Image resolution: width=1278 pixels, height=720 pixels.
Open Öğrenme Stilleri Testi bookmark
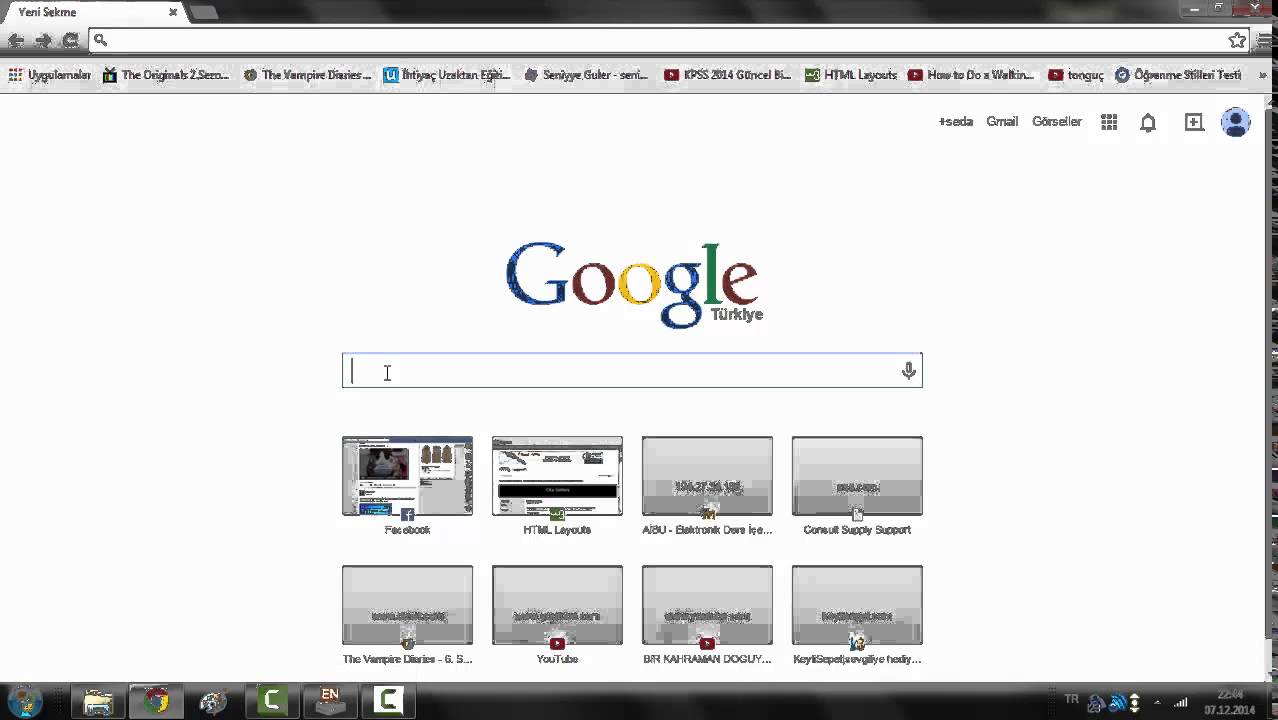(x=1178, y=75)
